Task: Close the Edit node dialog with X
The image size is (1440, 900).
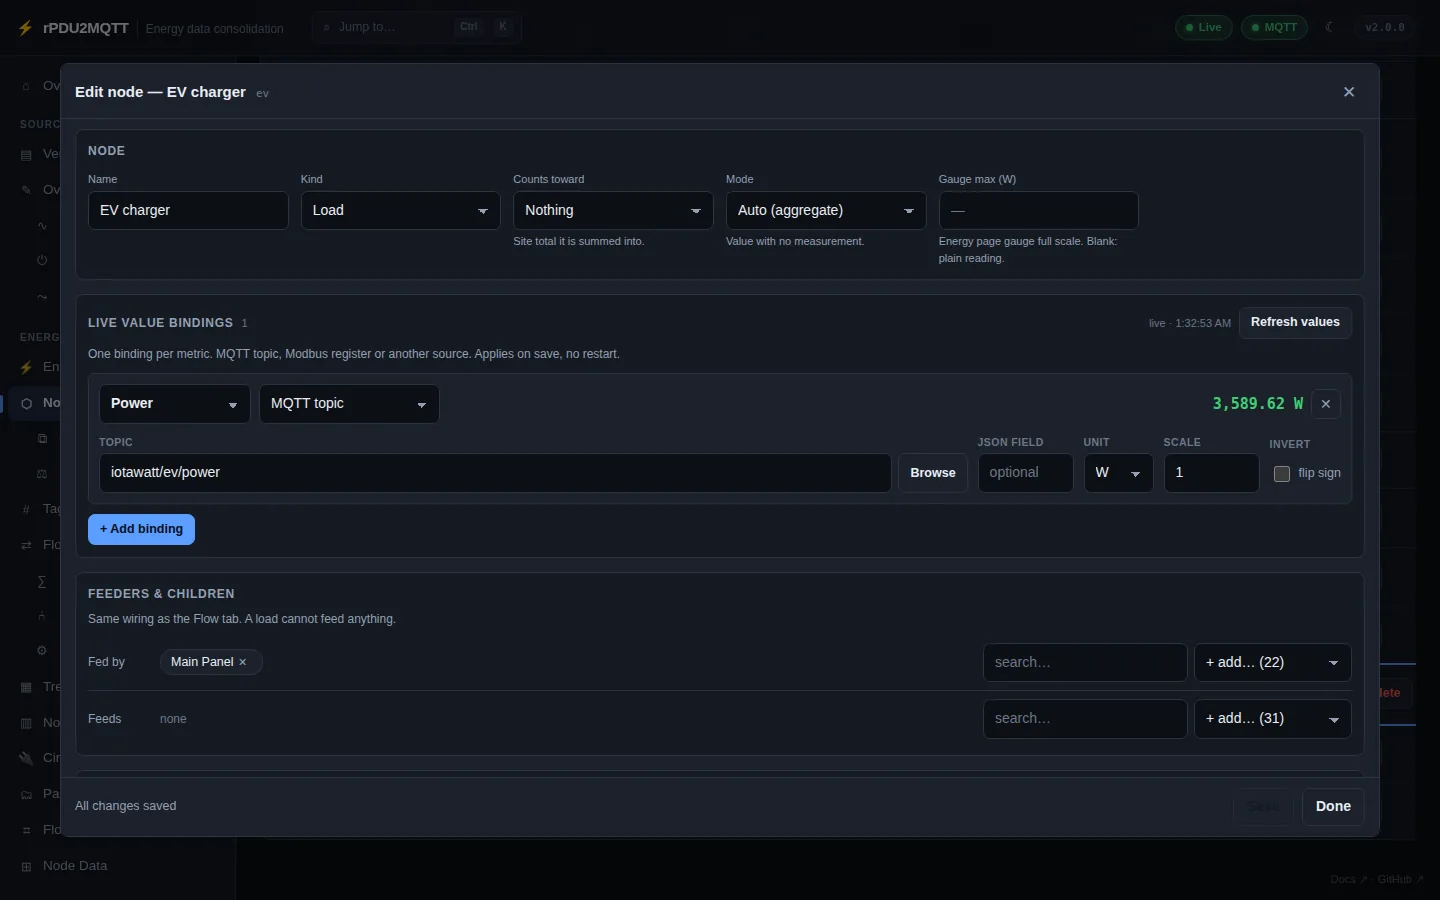Action: [1349, 92]
